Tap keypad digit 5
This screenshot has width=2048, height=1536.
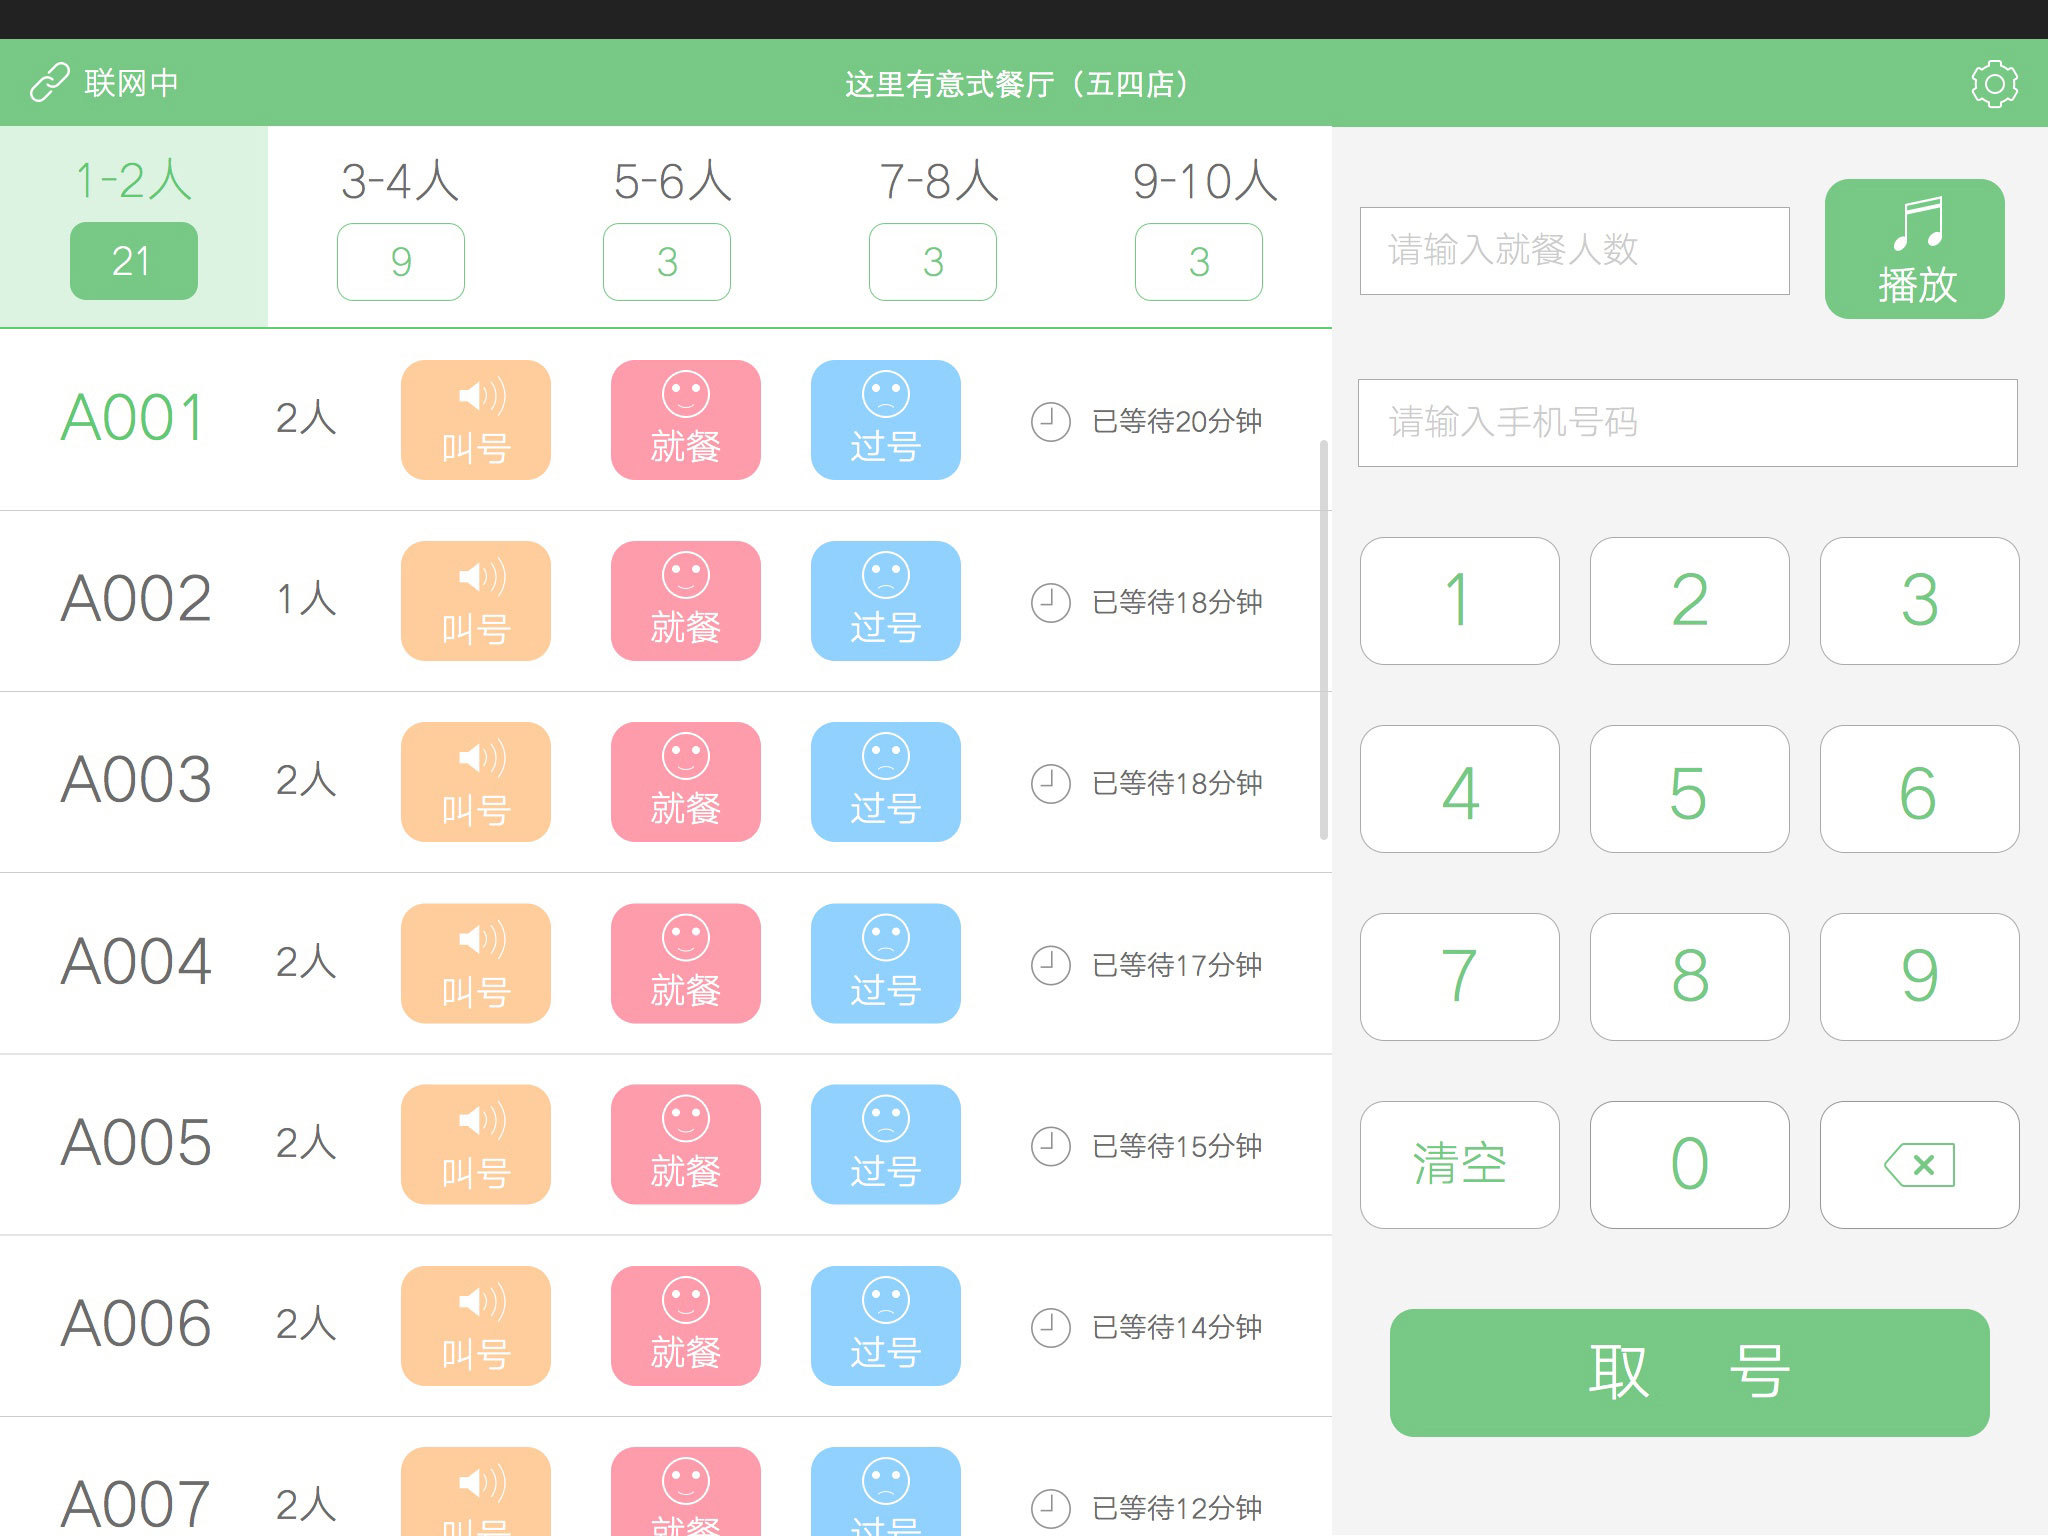[1689, 789]
